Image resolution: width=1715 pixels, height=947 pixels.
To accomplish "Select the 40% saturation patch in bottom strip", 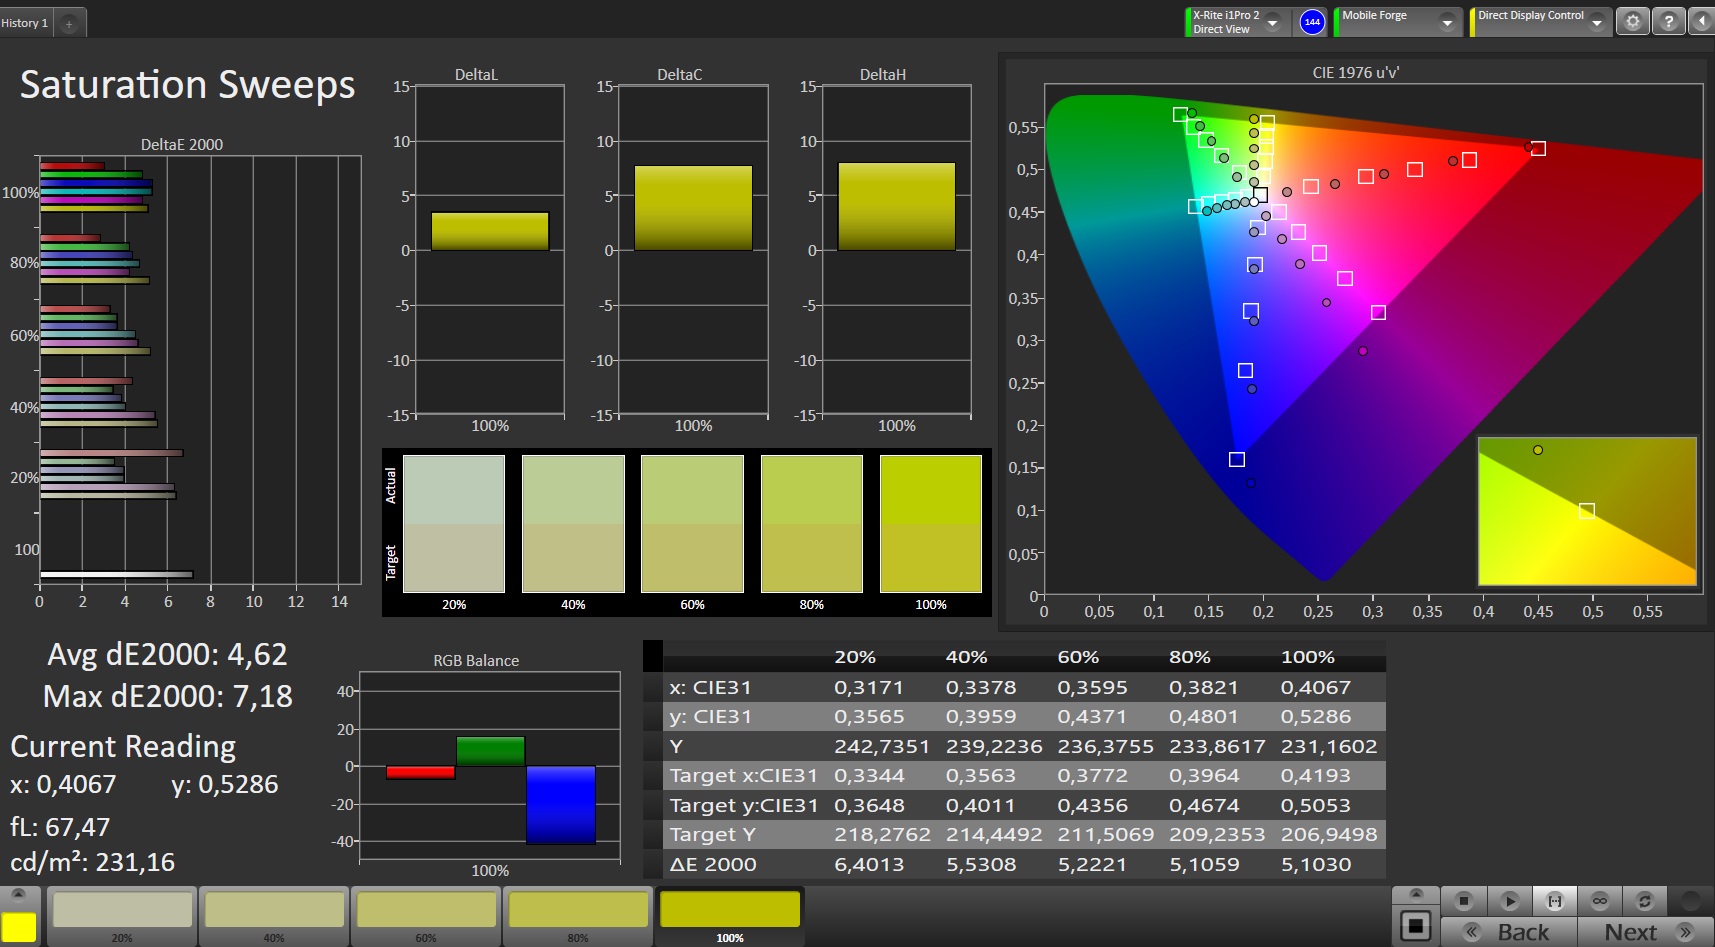I will [274, 915].
